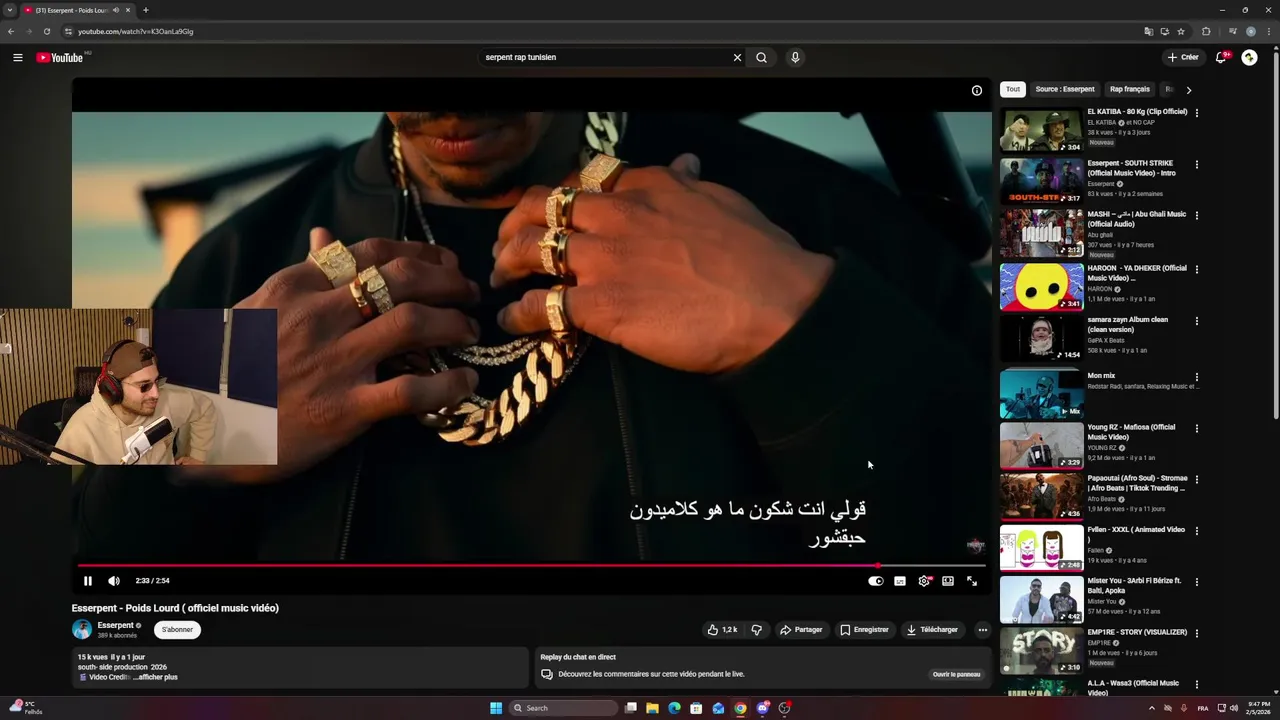Seek on the red video progress bar
This screenshot has height=720, width=1280.
click(x=531, y=566)
